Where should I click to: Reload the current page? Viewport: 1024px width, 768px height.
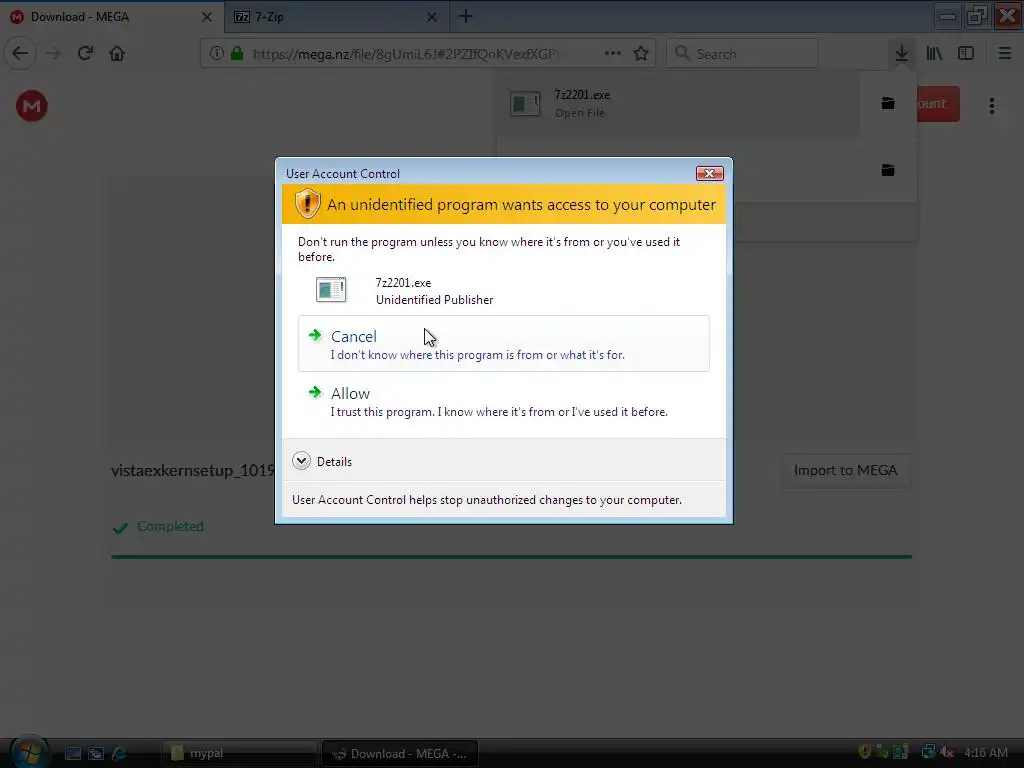[x=85, y=54]
